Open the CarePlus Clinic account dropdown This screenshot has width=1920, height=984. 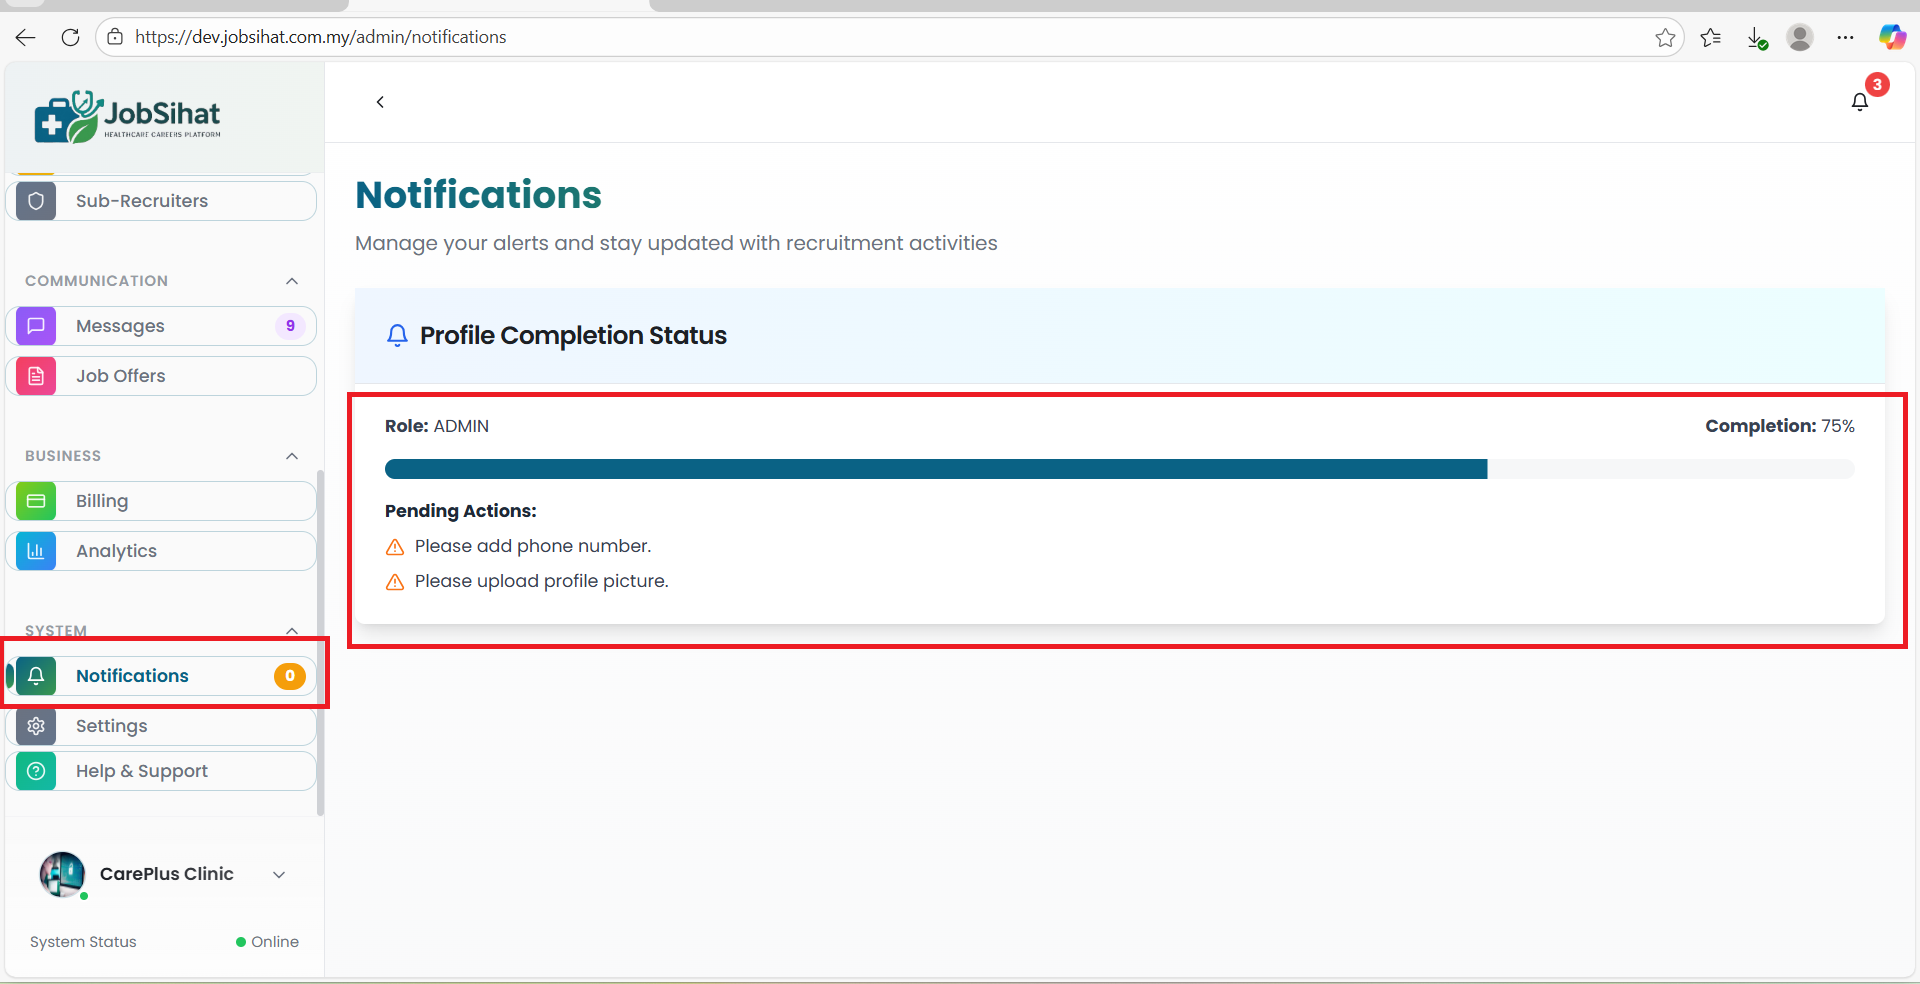pyautogui.click(x=279, y=875)
